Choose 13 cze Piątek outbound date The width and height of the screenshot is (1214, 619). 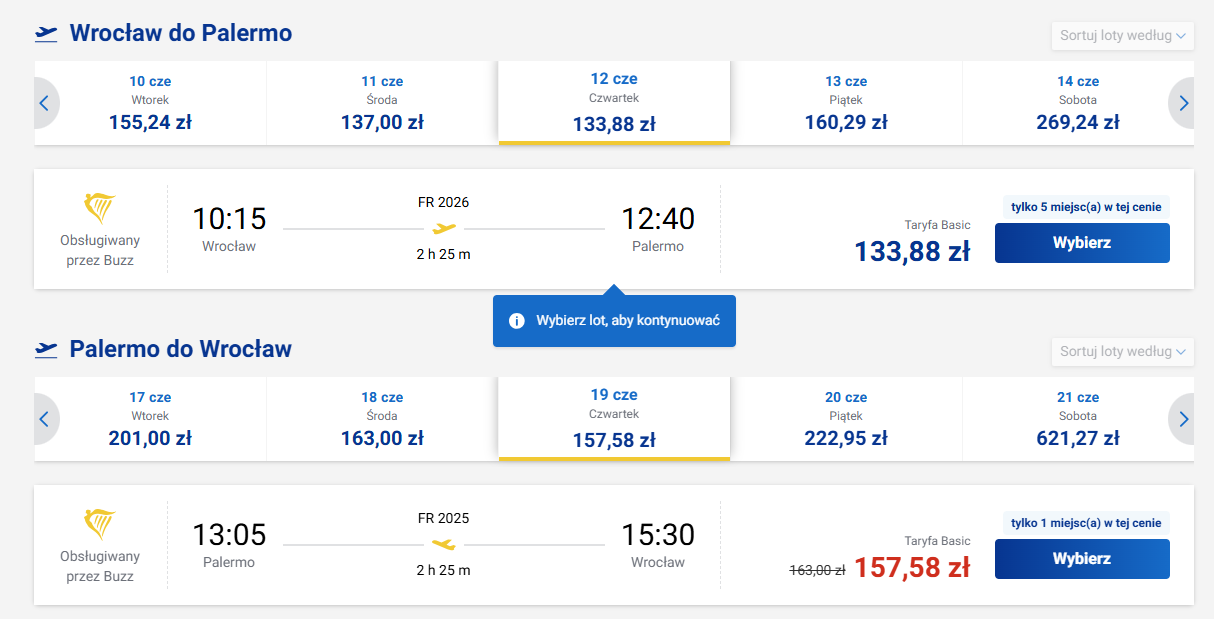(846, 103)
